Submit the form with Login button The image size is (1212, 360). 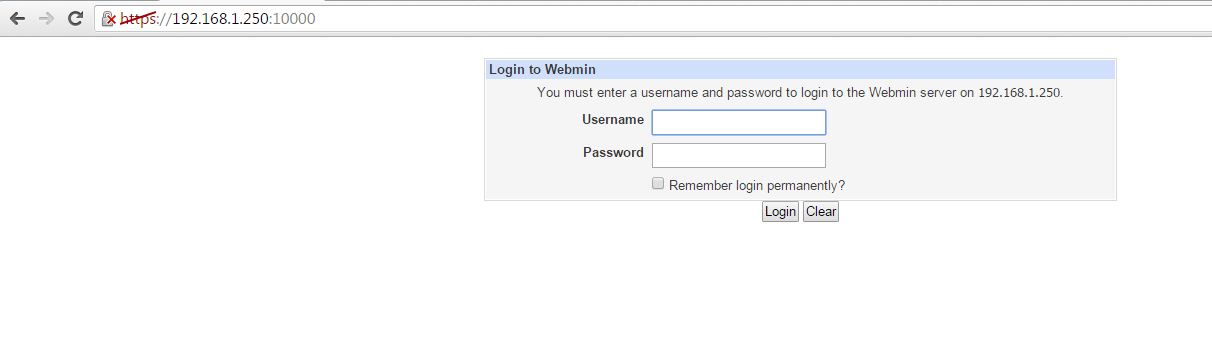tap(780, 211)
